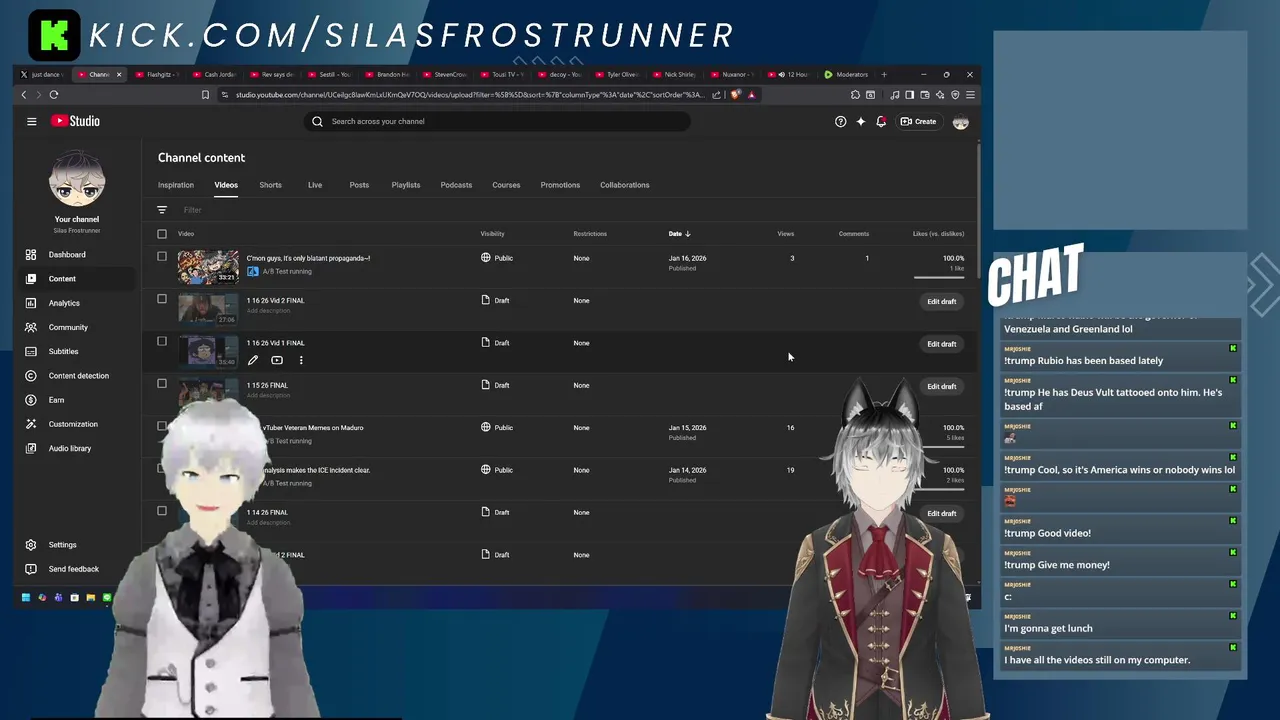The width and height of the screenshot is (1280, 720).
Task: Open the Help question mark icon
Action: pyautogui.click(x=840, y=121)
